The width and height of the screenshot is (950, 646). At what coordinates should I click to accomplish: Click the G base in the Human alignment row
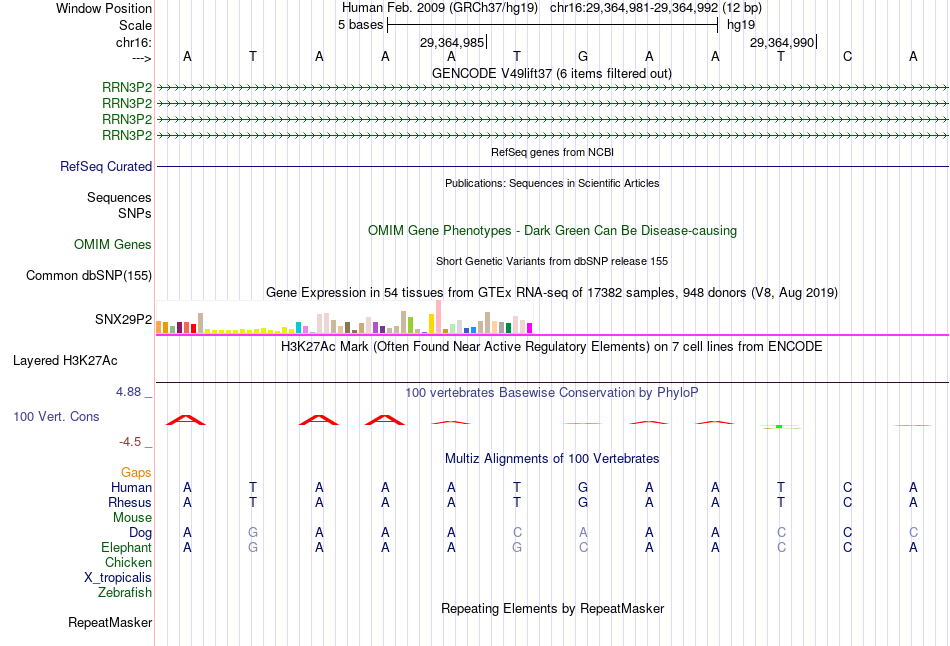(583, 487)
